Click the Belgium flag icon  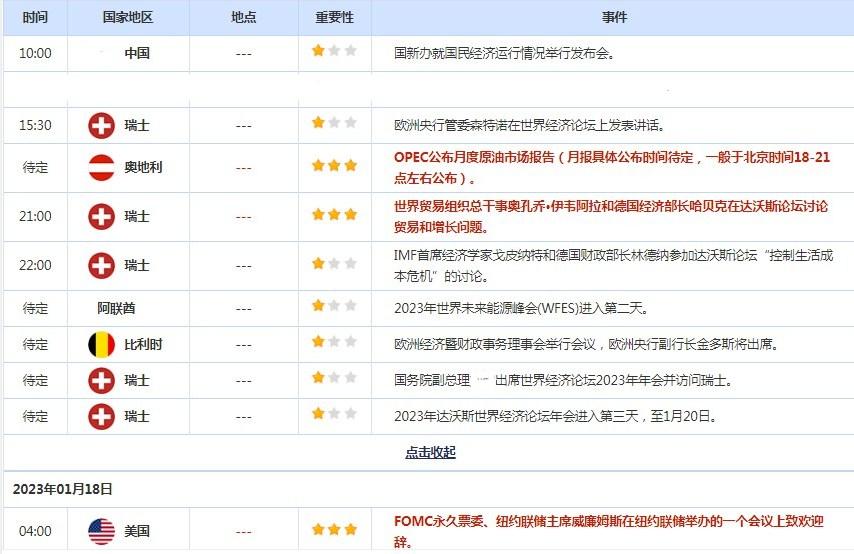point(101,344)
